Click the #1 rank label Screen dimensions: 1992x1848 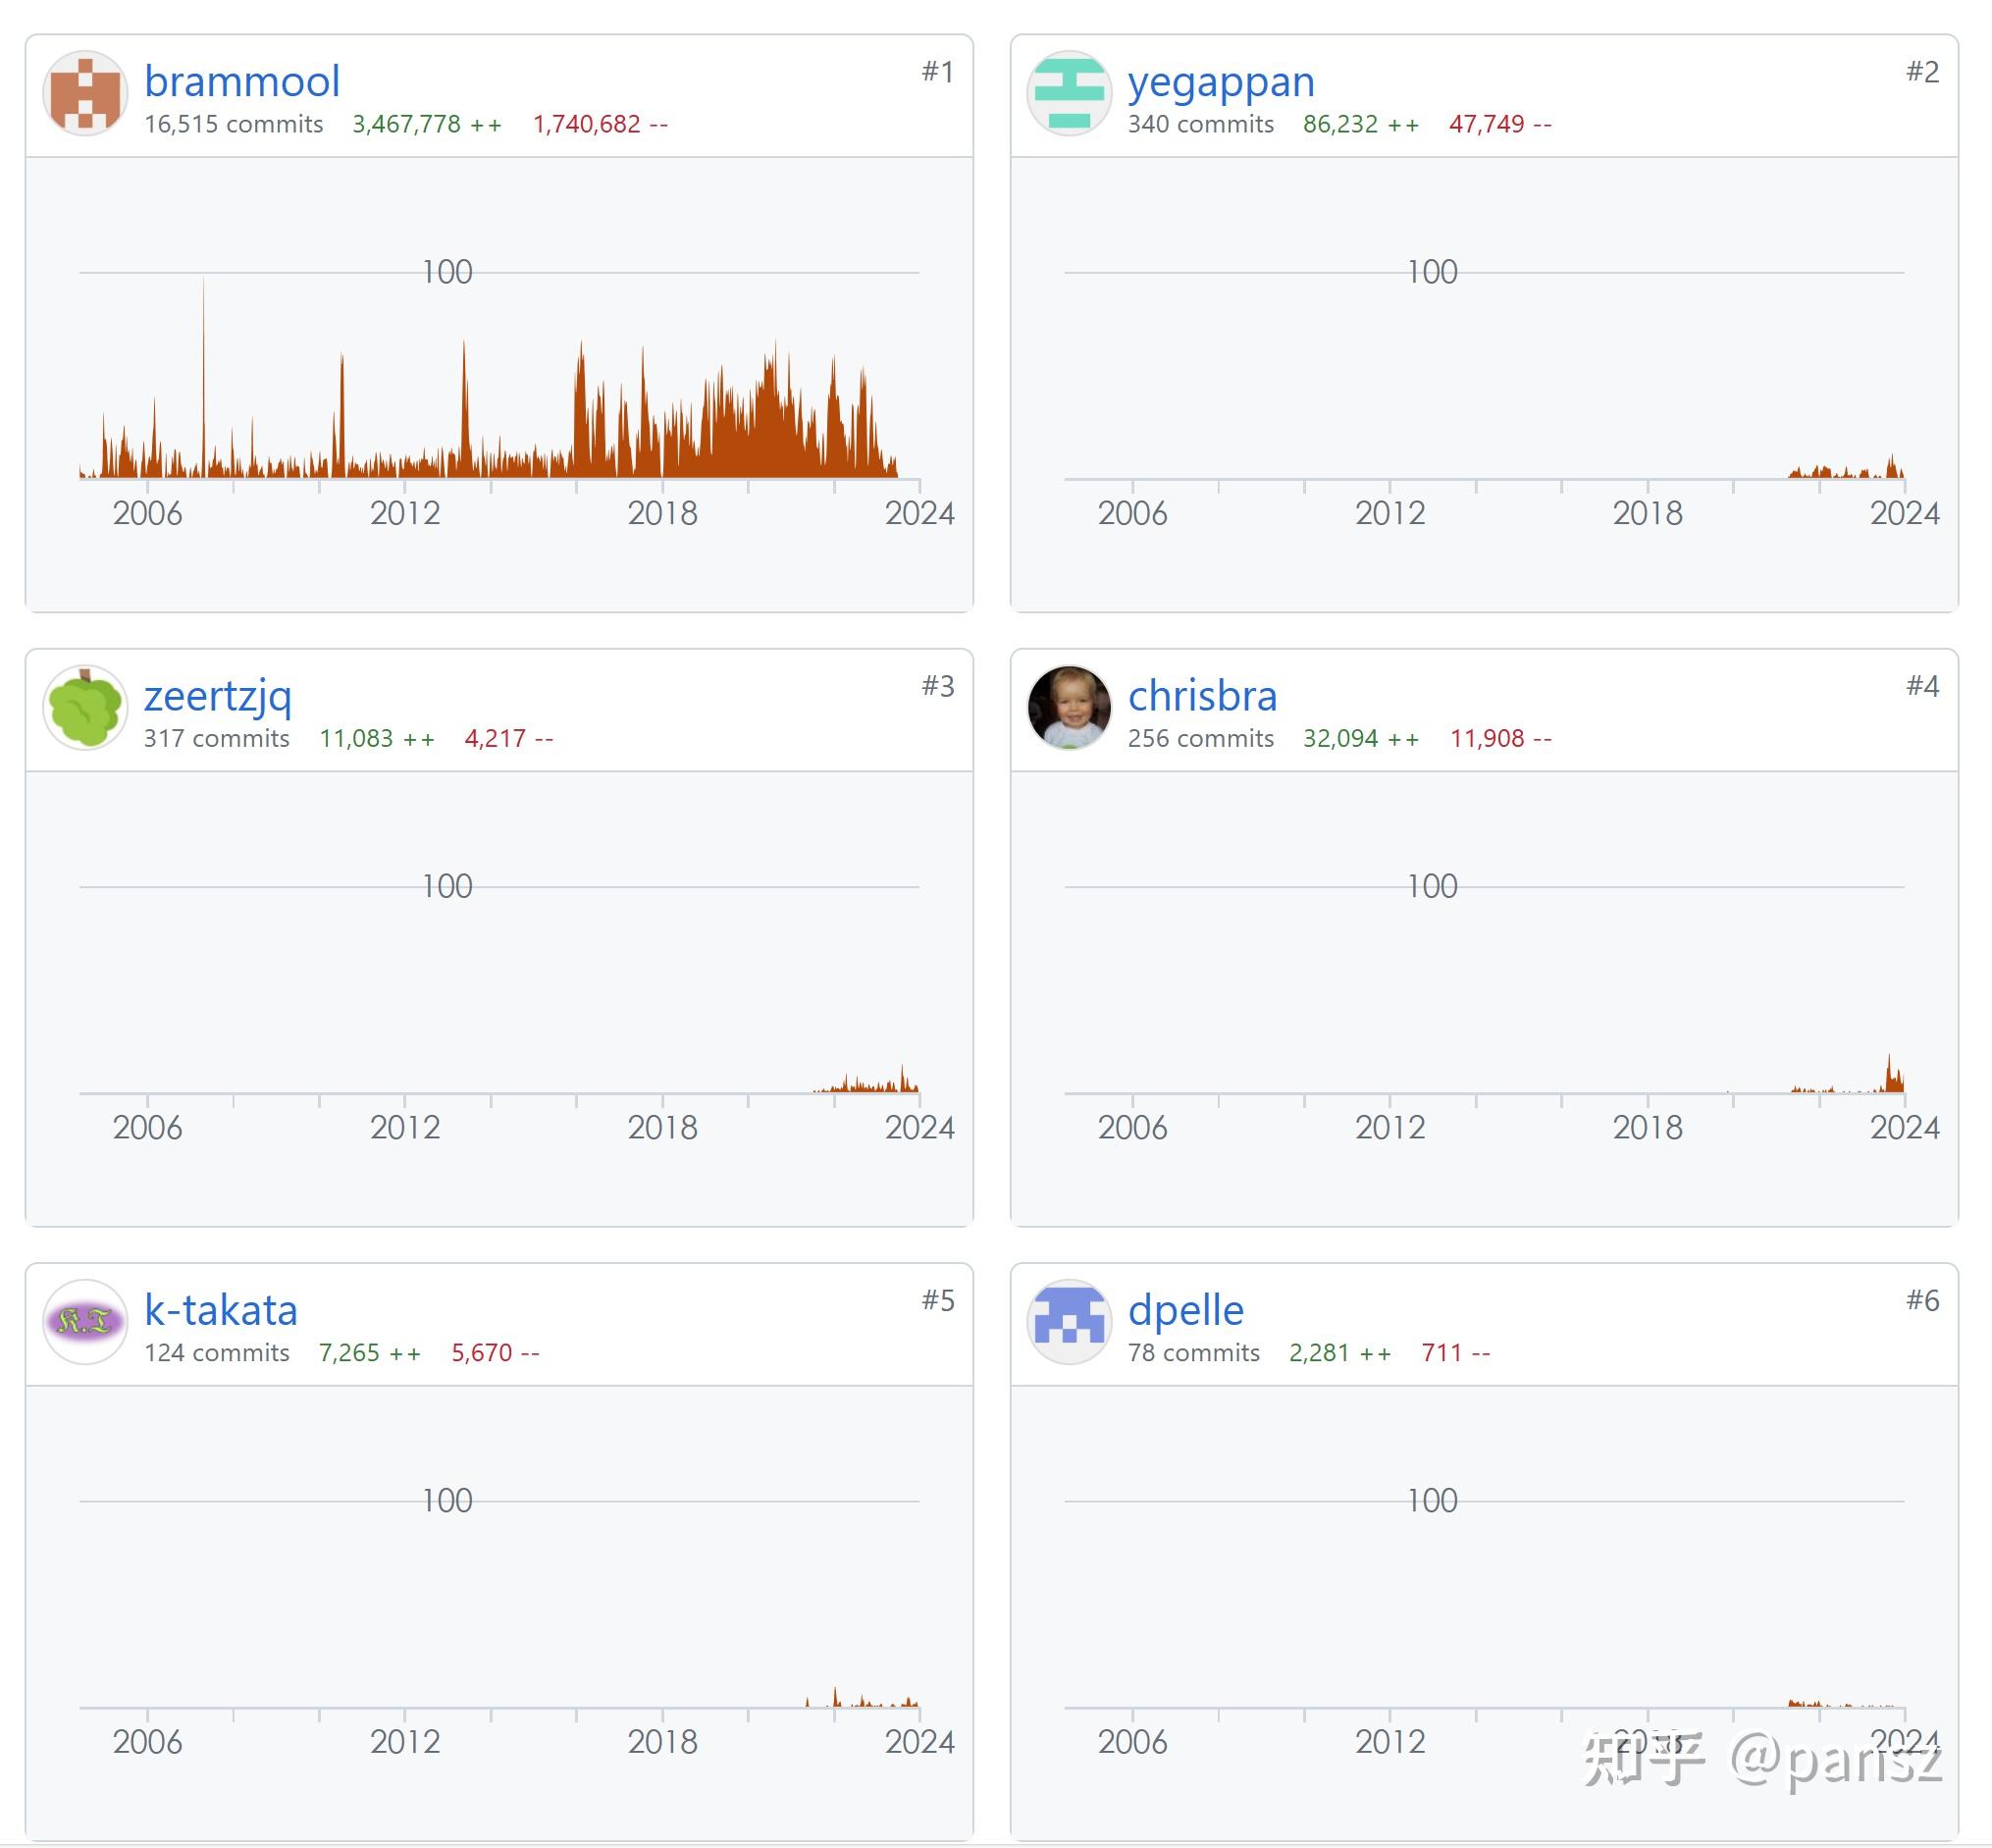pos(937,72)
